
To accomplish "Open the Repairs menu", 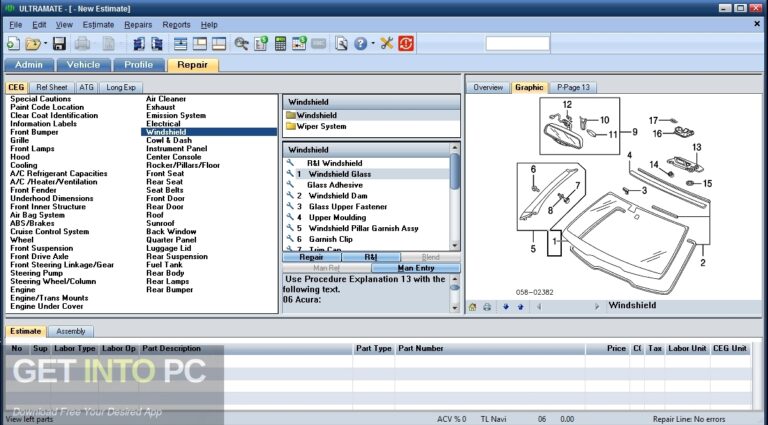I will point(138,24).
